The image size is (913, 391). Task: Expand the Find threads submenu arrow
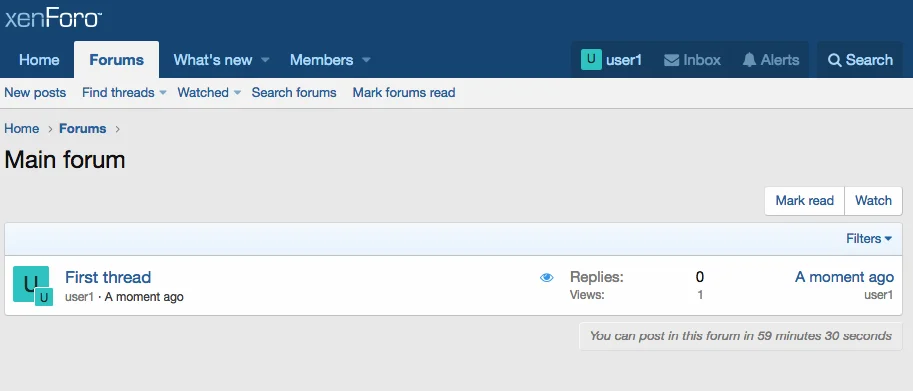[163, 93]
